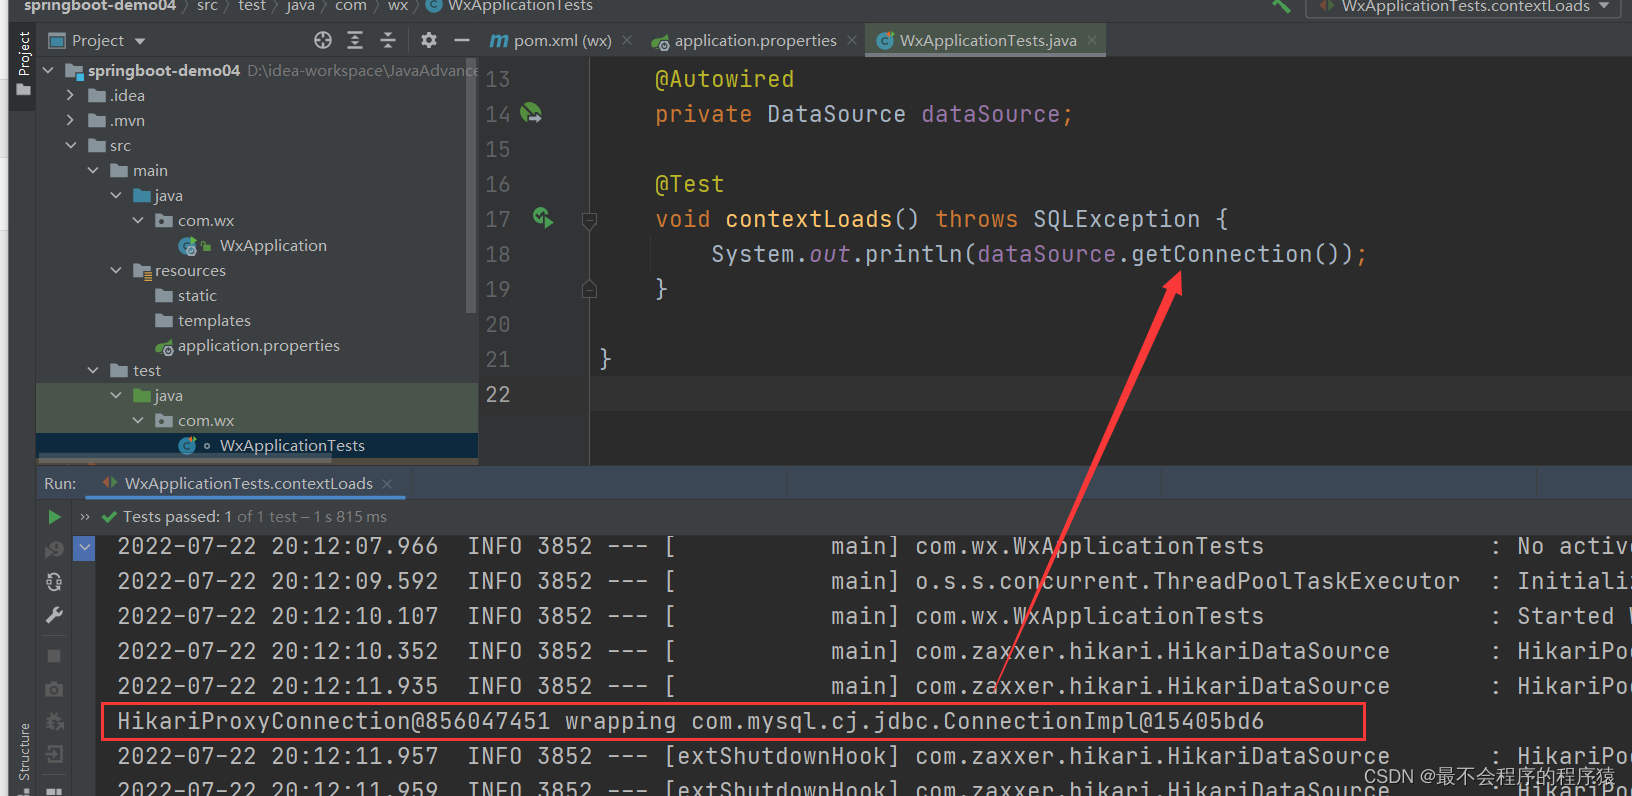Select WxApplicationTests in project tree
1632x796 pixels.
coord(292,446)
